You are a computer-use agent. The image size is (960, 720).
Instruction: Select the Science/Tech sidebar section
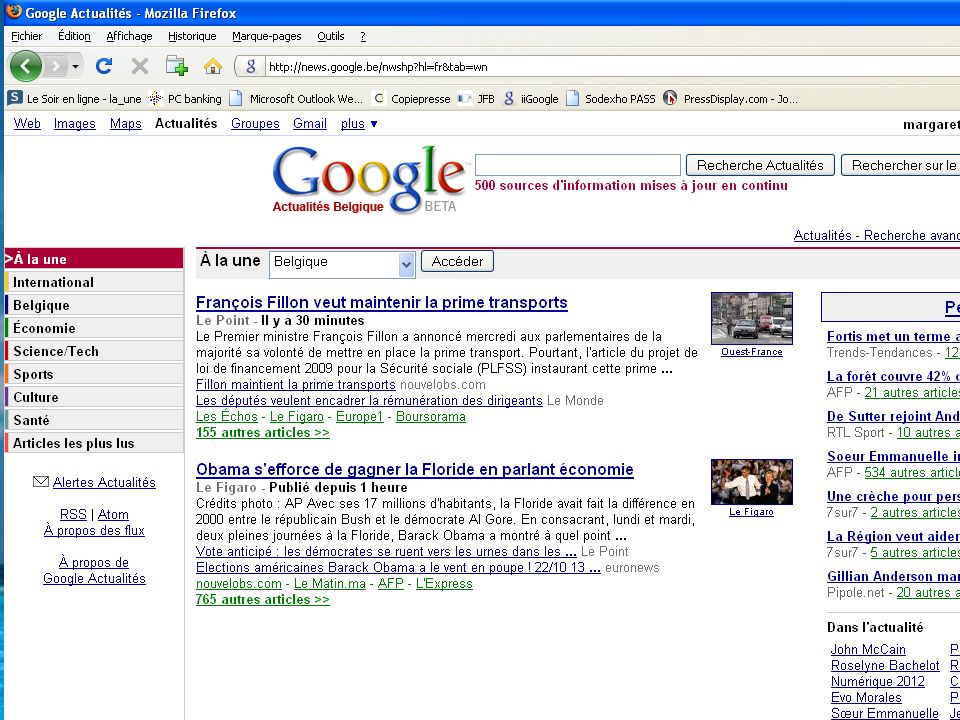click(x=94, y=351)
